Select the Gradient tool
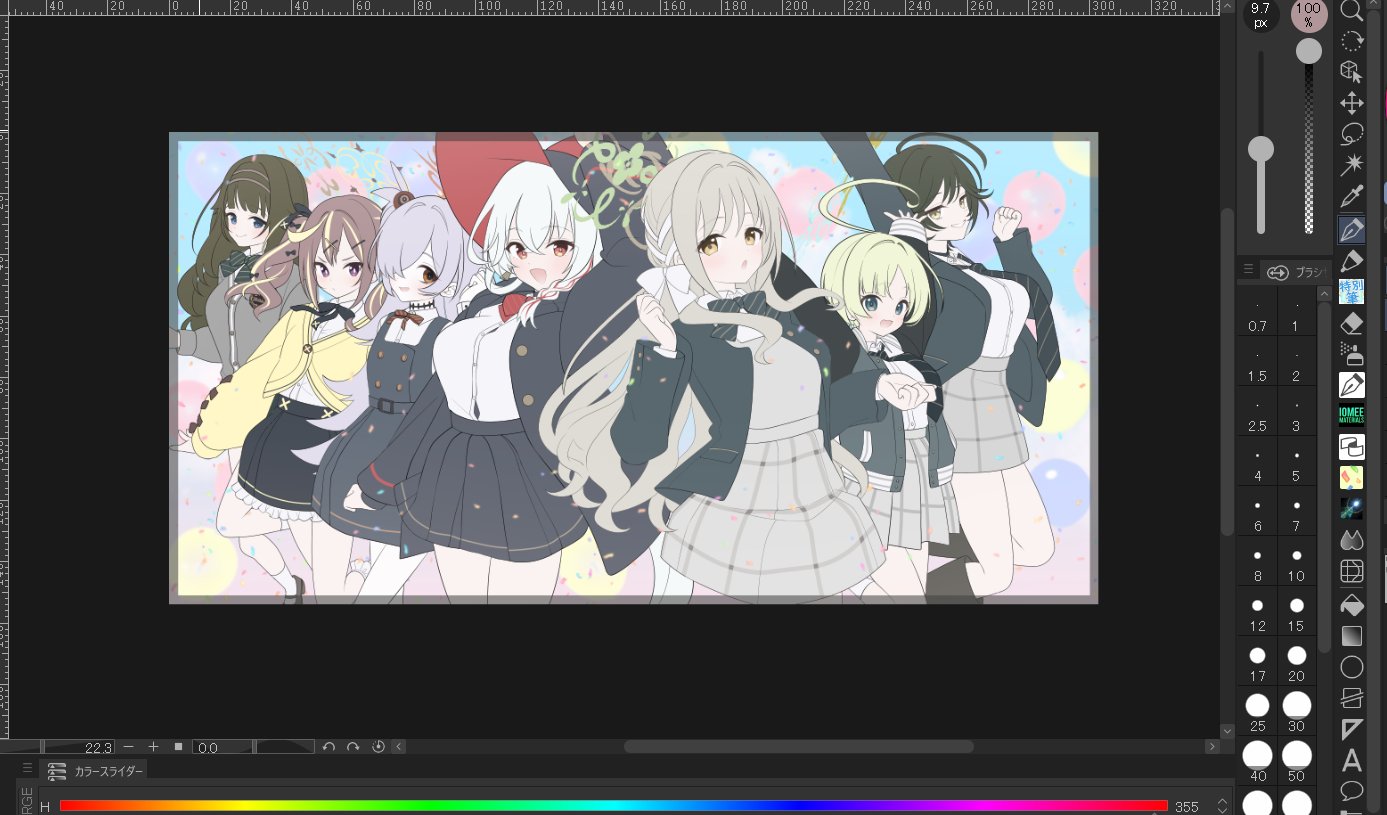 [x=1351, y=635]
